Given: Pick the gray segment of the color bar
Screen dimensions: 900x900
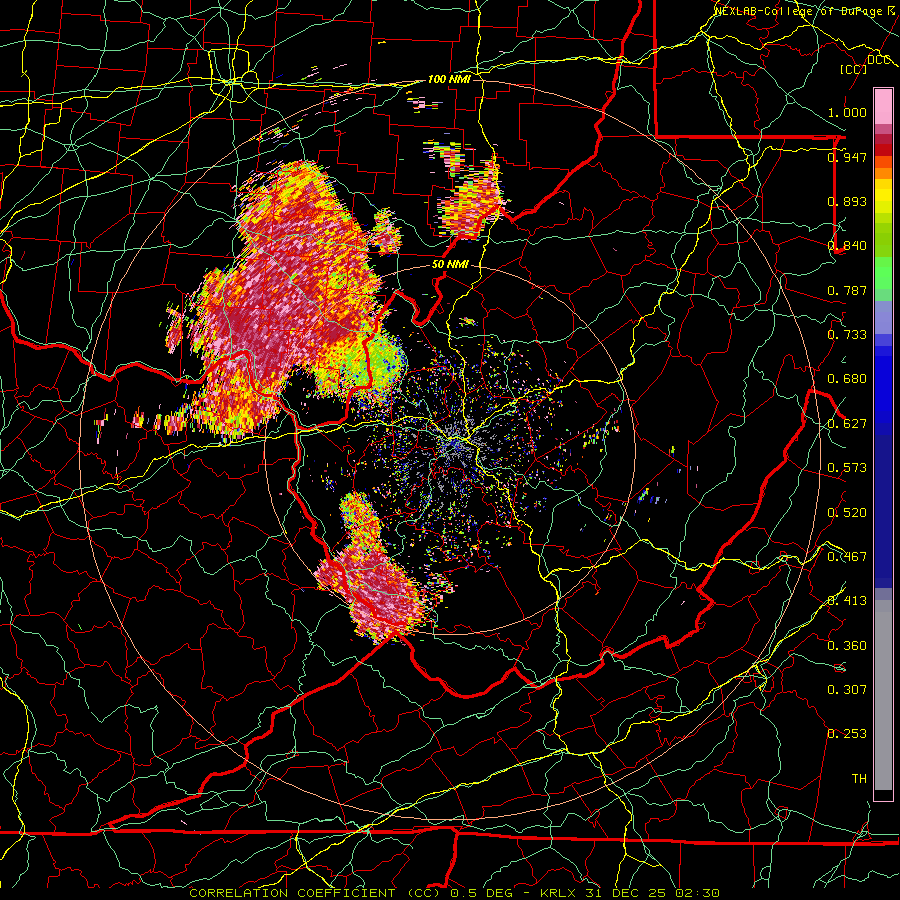Looking at the screenshot, I should pos(883,695).
